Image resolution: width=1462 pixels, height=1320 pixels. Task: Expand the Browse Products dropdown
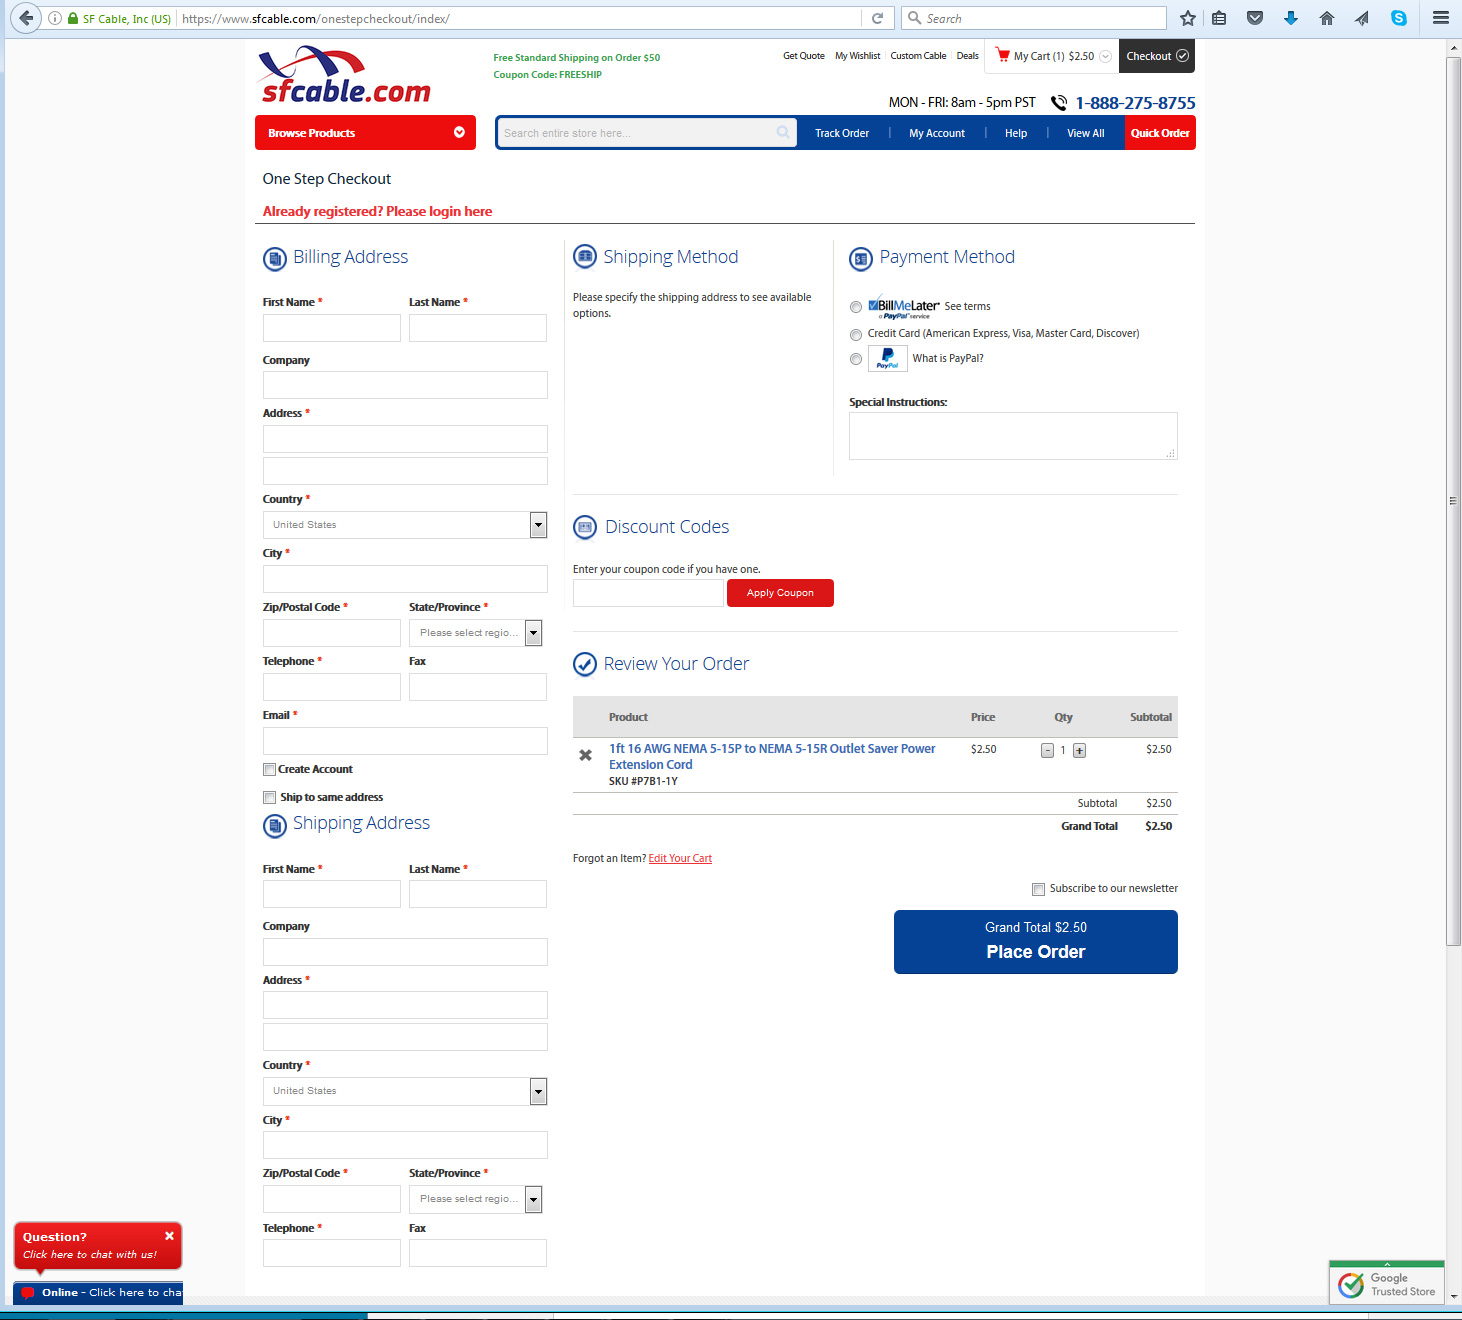click(x=365, y=133)
